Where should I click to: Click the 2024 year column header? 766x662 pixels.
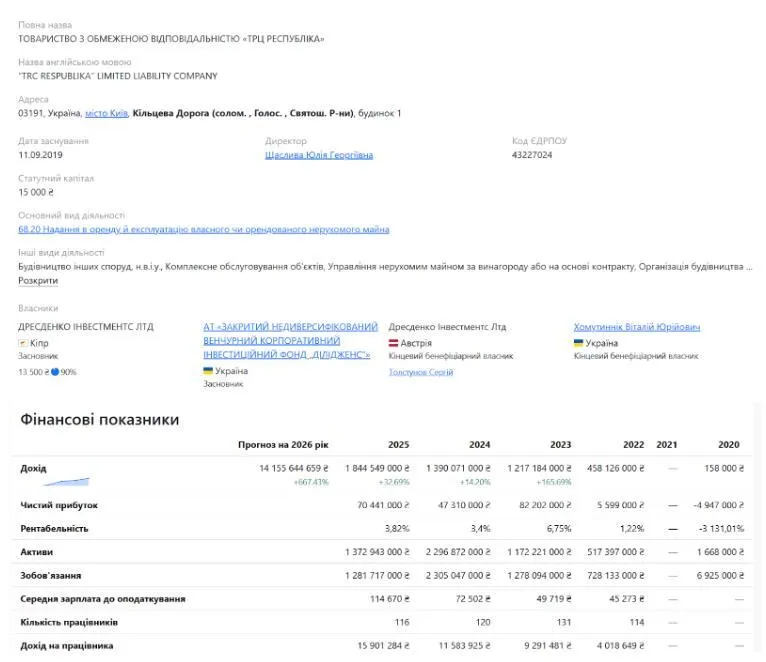pyautogui.click(x=480, y=445)
